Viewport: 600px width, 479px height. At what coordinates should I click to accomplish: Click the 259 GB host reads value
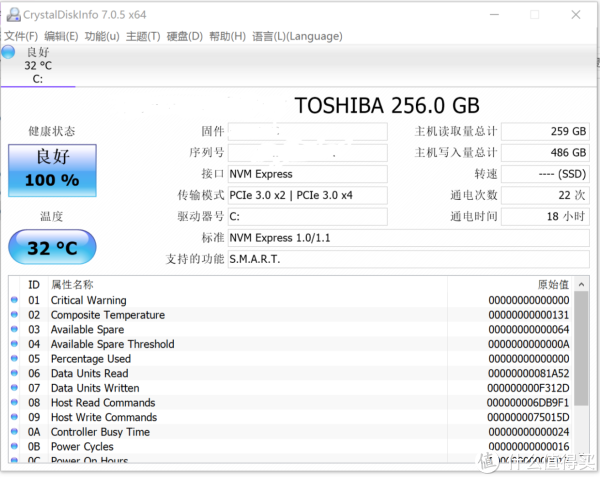[x=545, y=131]
